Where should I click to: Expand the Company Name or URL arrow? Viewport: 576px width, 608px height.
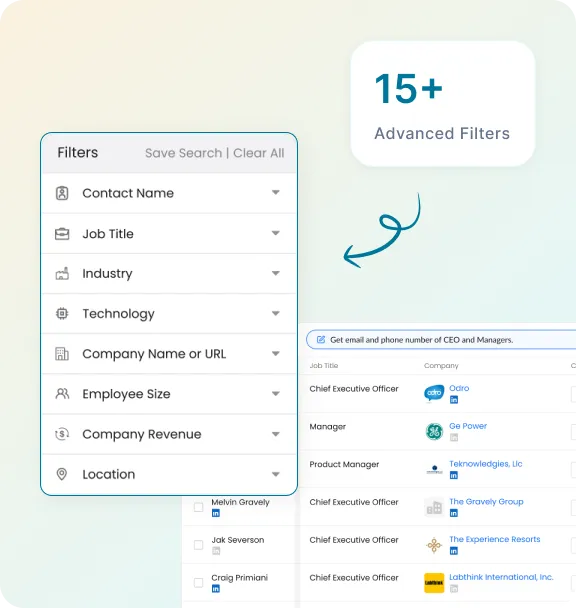coord(275,354)
